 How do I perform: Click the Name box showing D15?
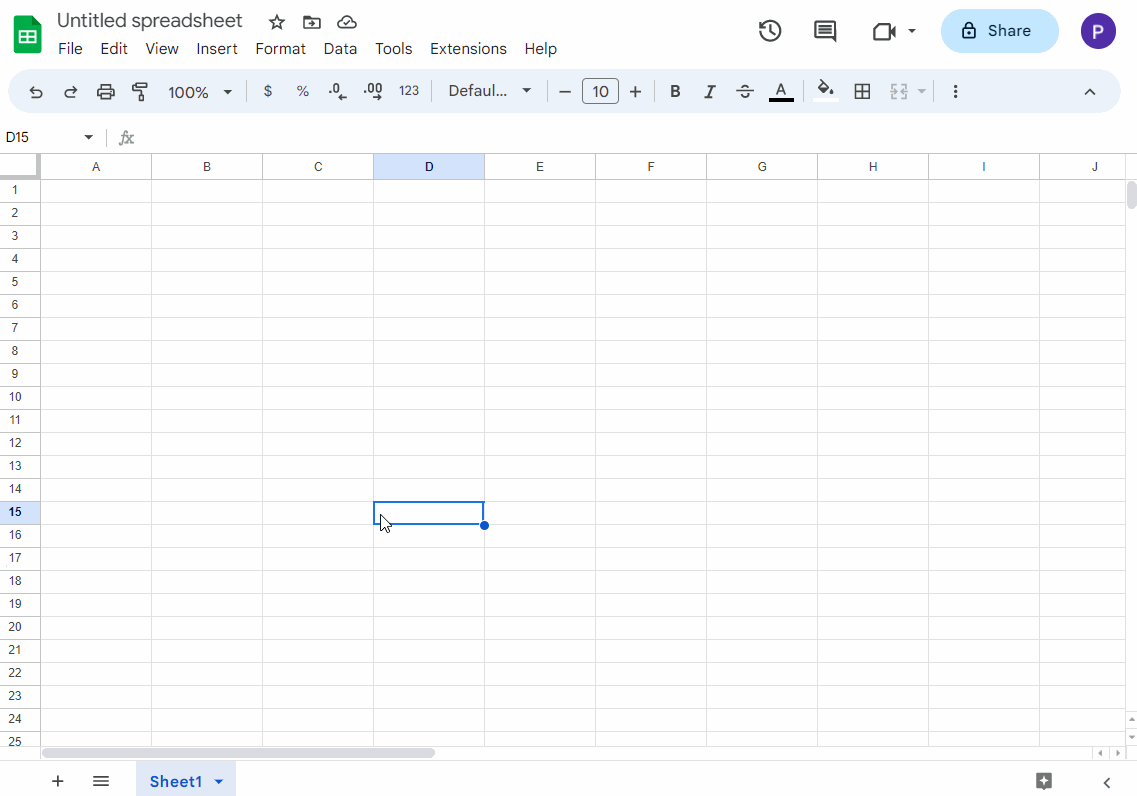(x=42, y=137)
